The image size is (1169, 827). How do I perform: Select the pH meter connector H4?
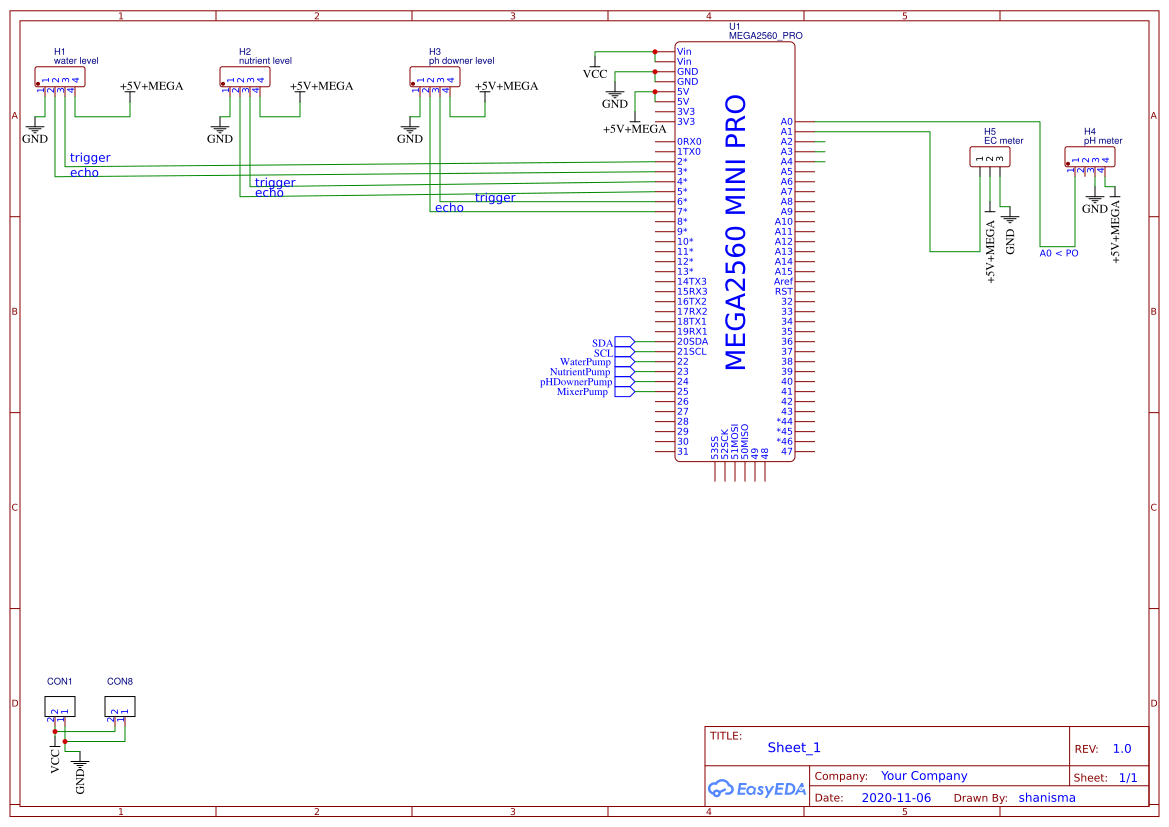click(1092, 156)
